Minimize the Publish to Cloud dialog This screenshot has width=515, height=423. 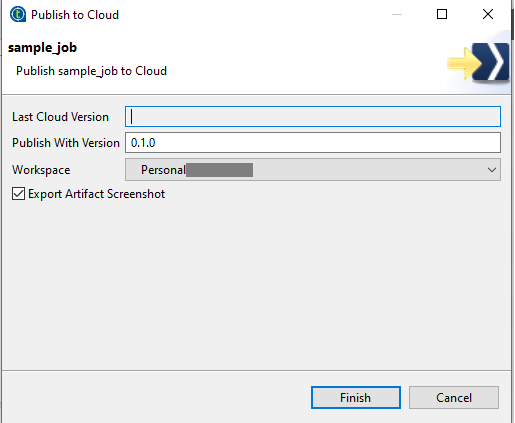pyautogui.click(x=397, y=14)
